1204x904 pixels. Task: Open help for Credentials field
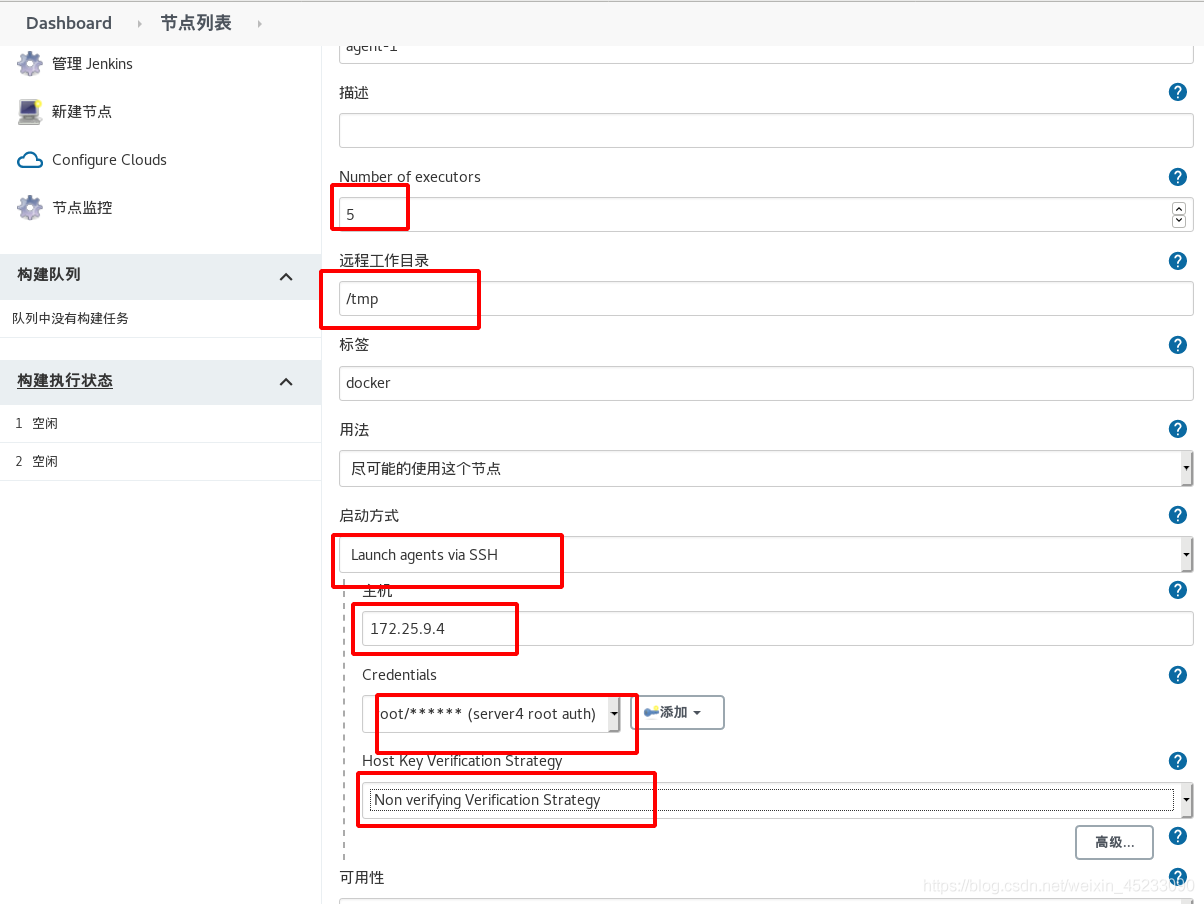coord(1178,675)
